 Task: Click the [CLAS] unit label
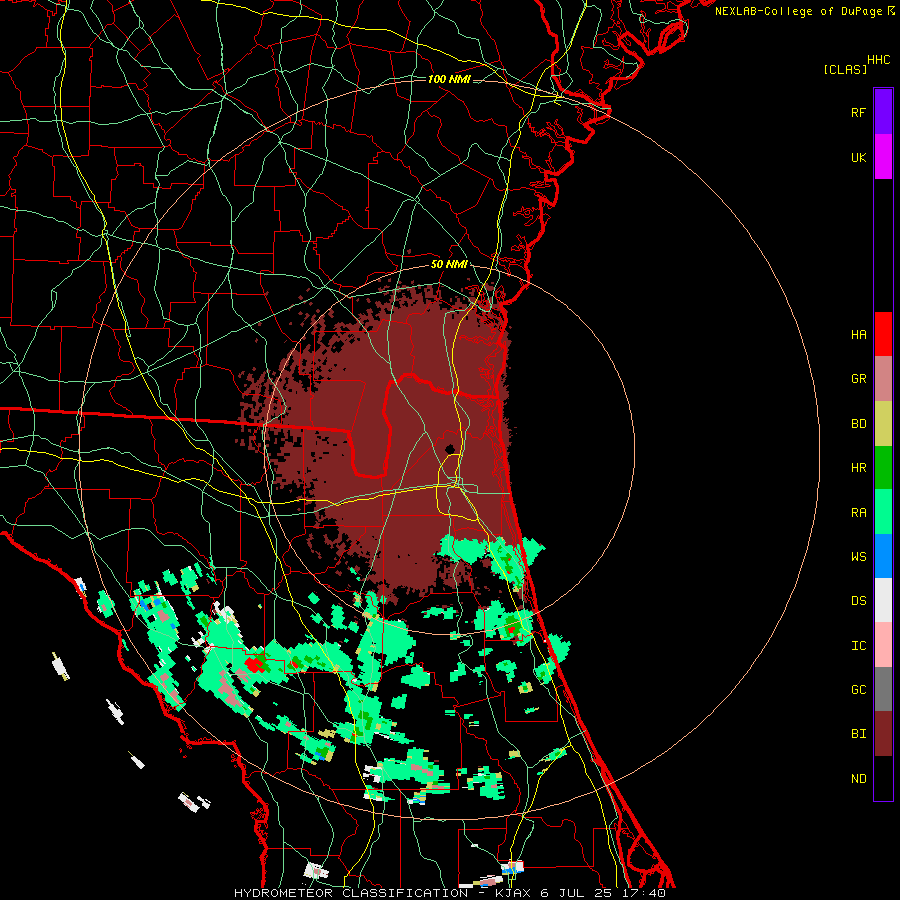pos(845,70)
